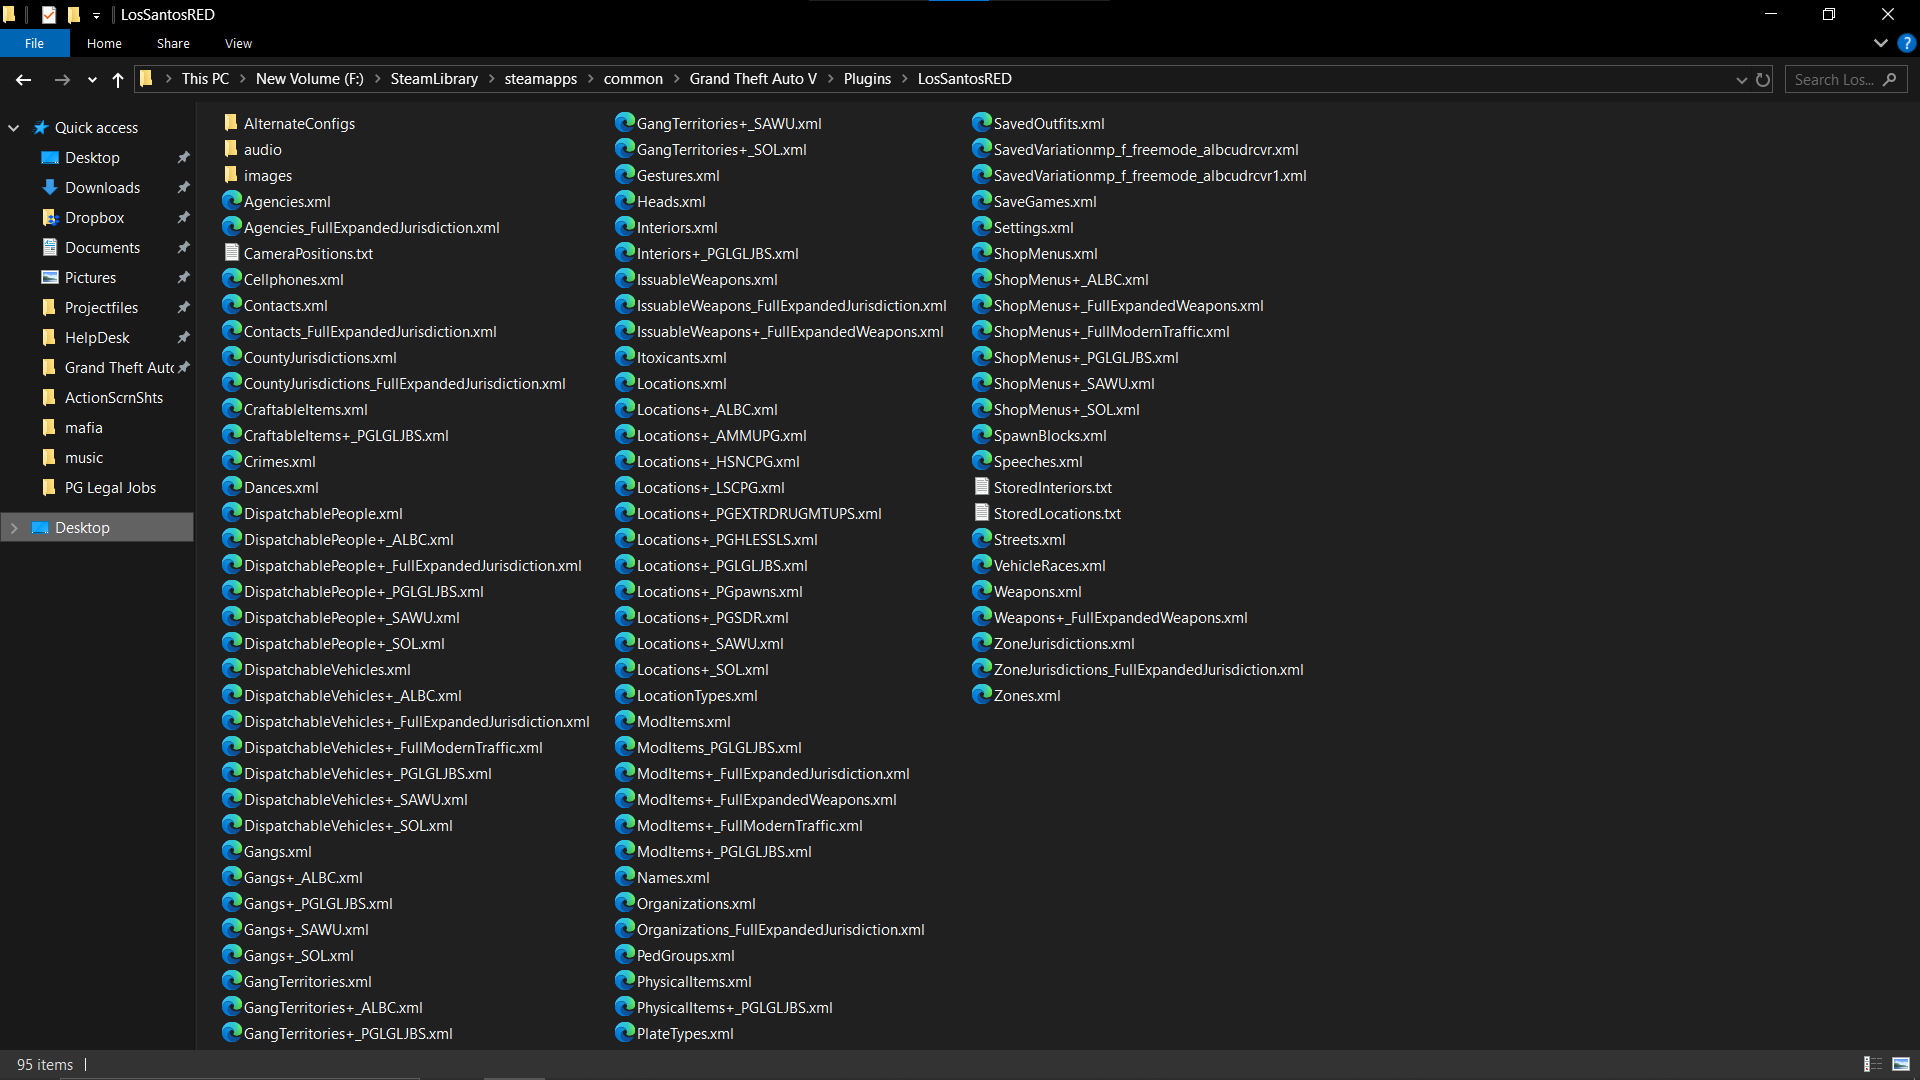Open the recent locations dropdown arrow
Image resolution: width=1920 pixels, height=1080 pixels.
coord(92,80)
